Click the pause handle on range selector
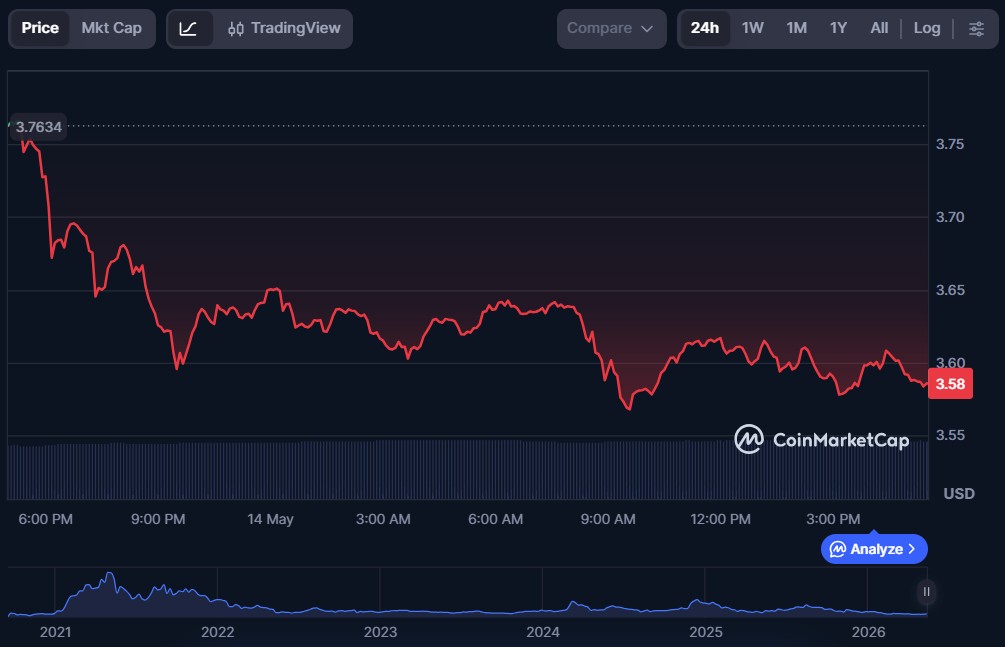Screen dimensions: 1005x647 [926, 592]
